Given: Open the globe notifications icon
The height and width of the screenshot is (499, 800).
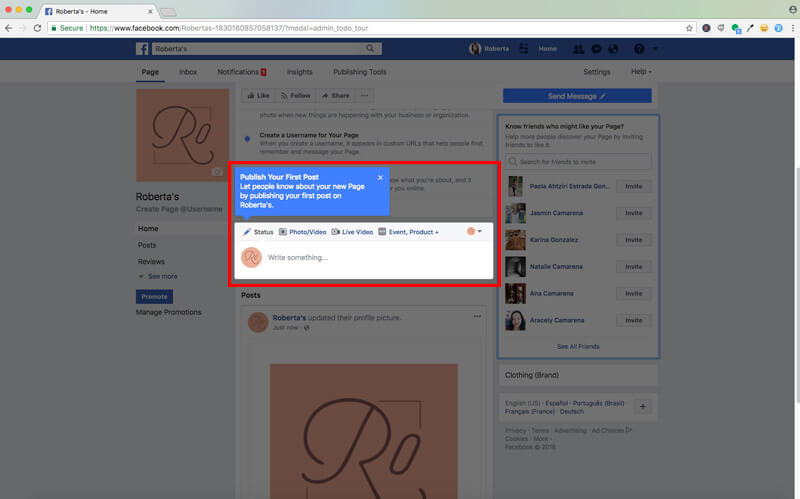Looking at the screenshot, I should [613, 49].
